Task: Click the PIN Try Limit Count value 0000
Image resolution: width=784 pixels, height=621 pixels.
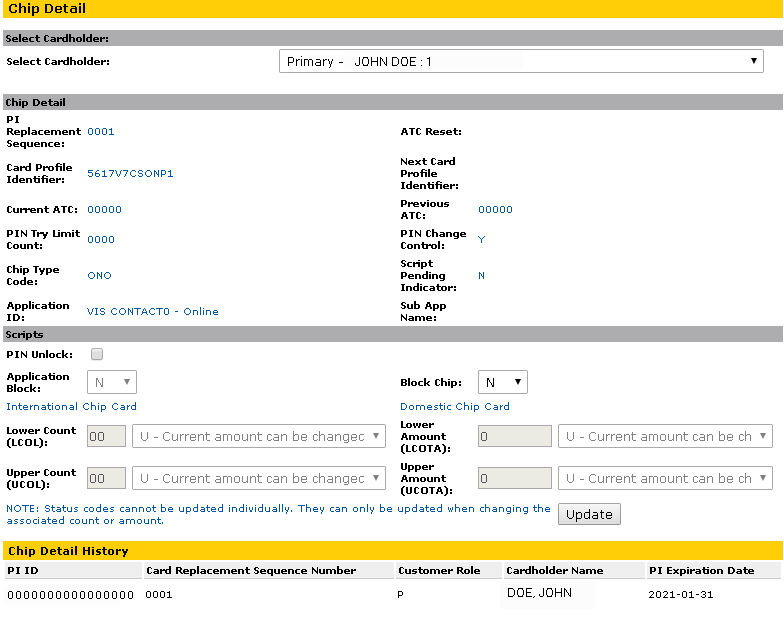Action: (100, 239)
